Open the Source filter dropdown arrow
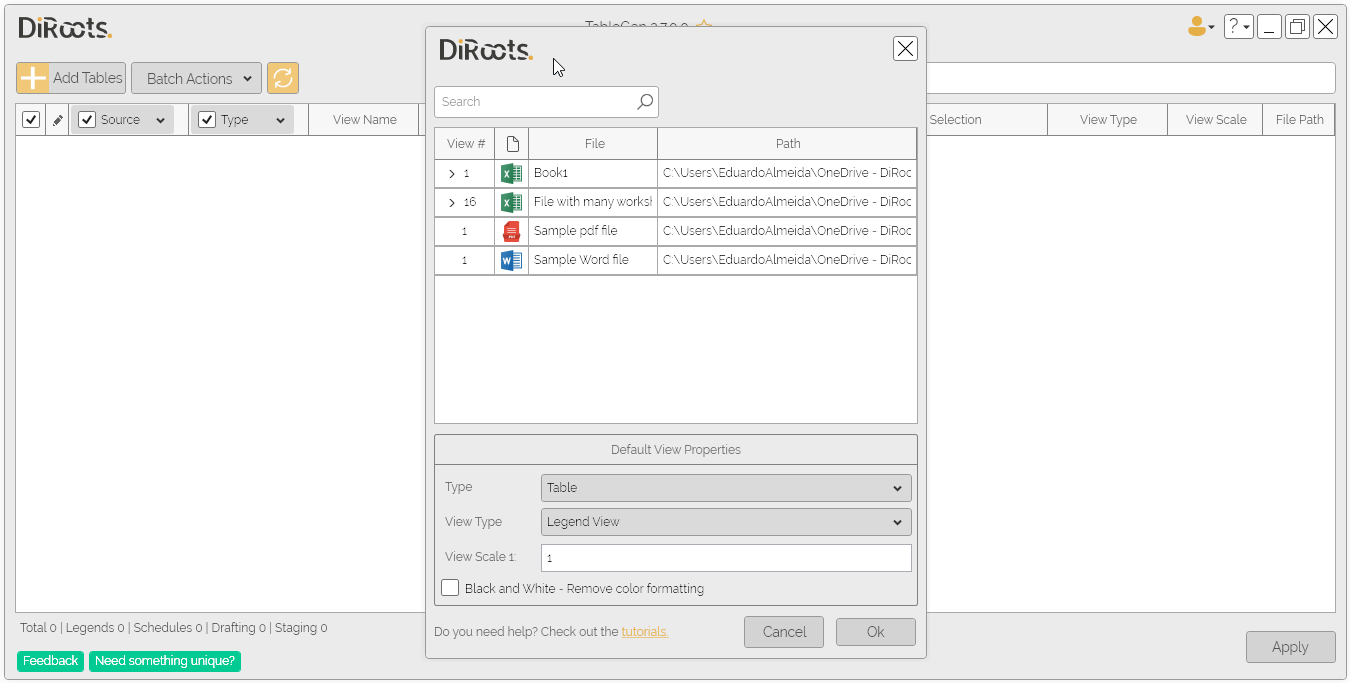This screenshot has width=1350, height=683. click(160, 120)
